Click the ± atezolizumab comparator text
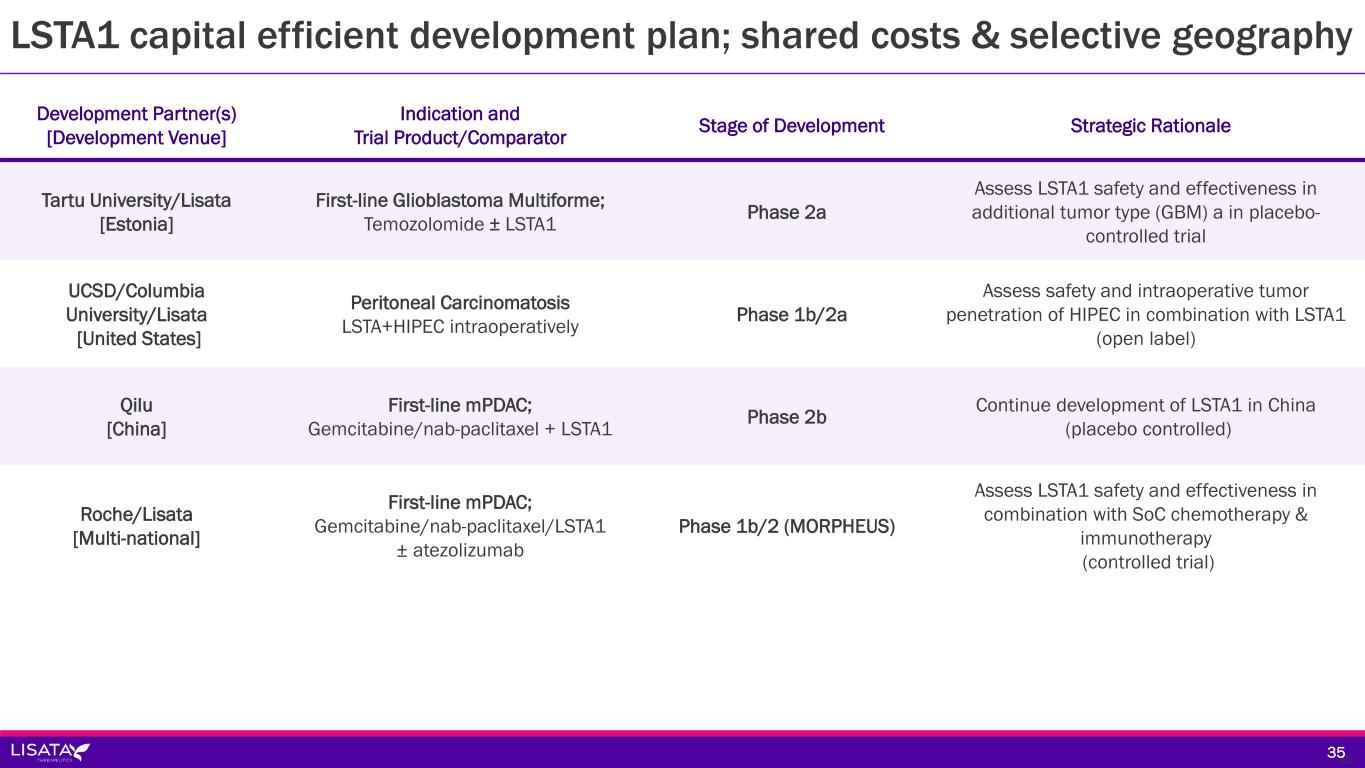The height and width of the screenshot is (768, 1365). click(460, 550)
